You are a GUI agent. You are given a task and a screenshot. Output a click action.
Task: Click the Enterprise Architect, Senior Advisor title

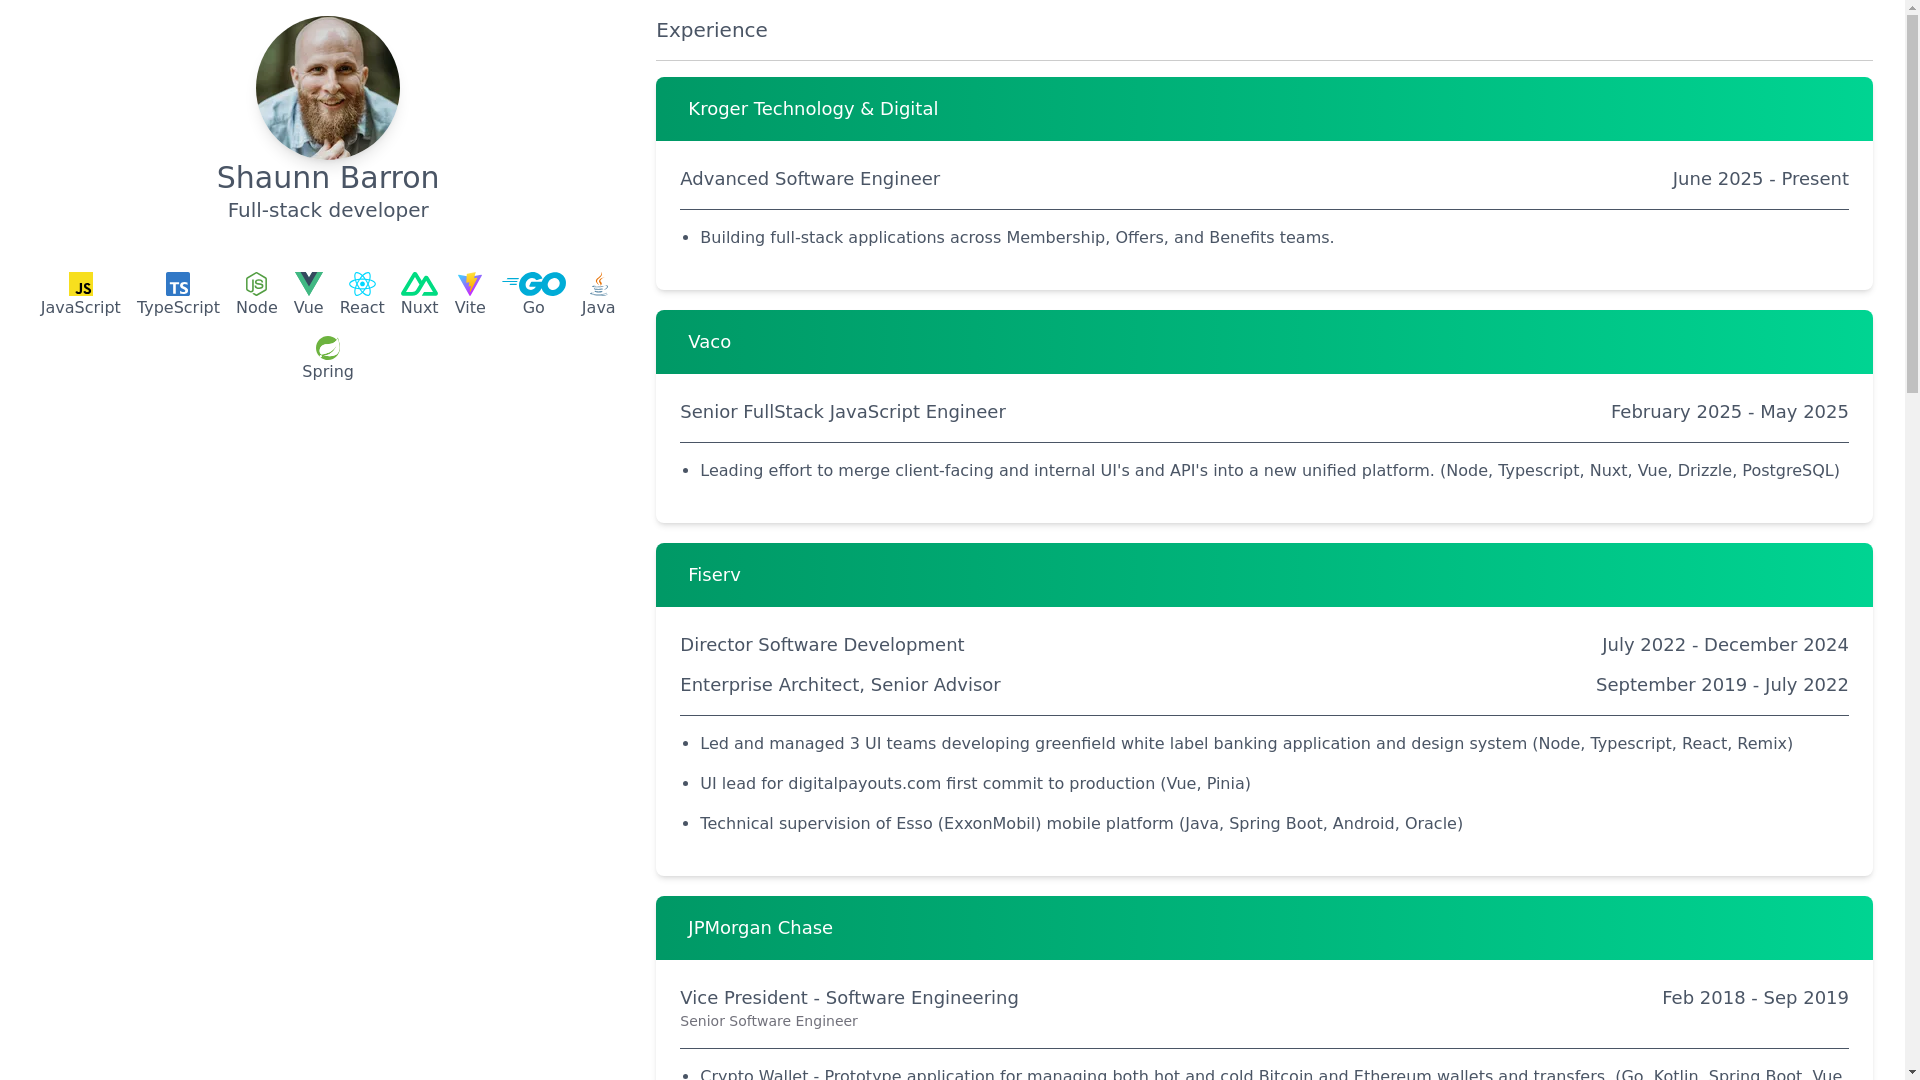click(x=840, y=685)
